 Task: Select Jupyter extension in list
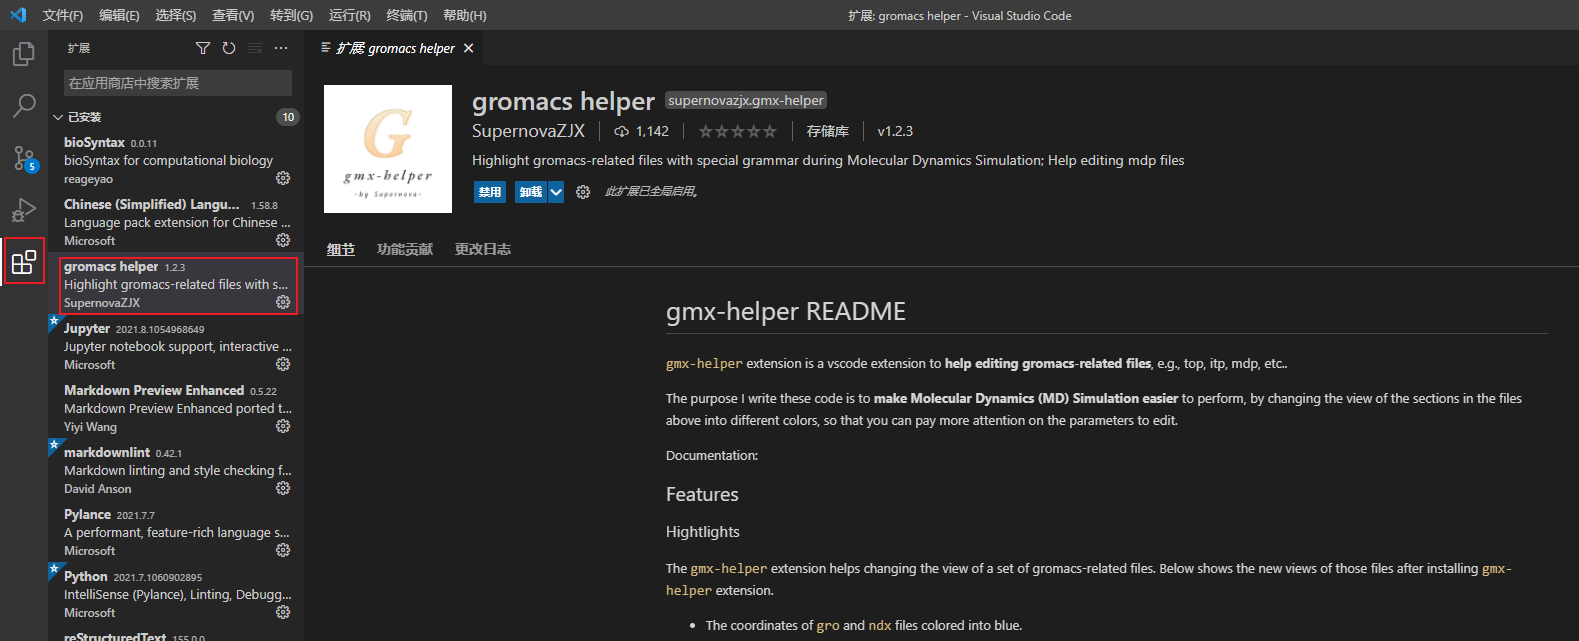[x=175, y=347]
